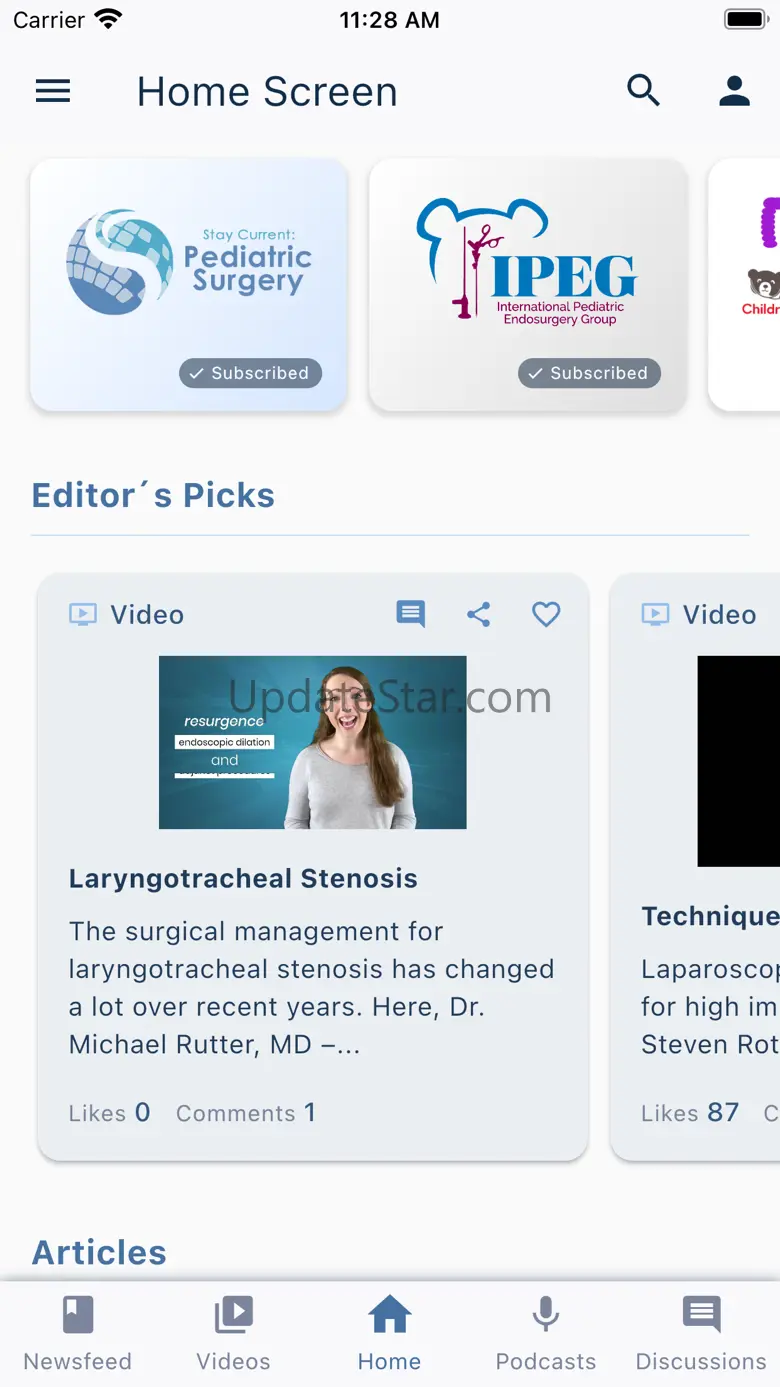
Task: Like the Laryngotracheal Stenosis video with heart
Action: (546, 614)
